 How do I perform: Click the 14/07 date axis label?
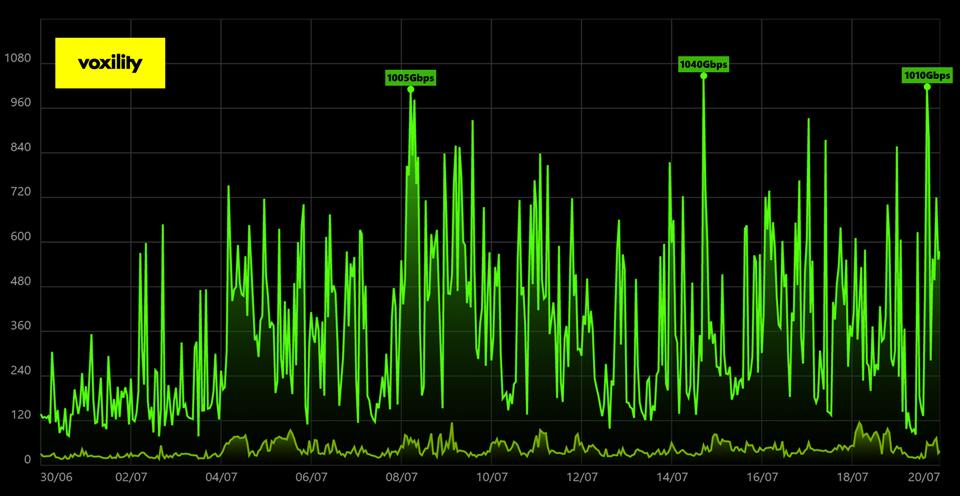[672, 476]
